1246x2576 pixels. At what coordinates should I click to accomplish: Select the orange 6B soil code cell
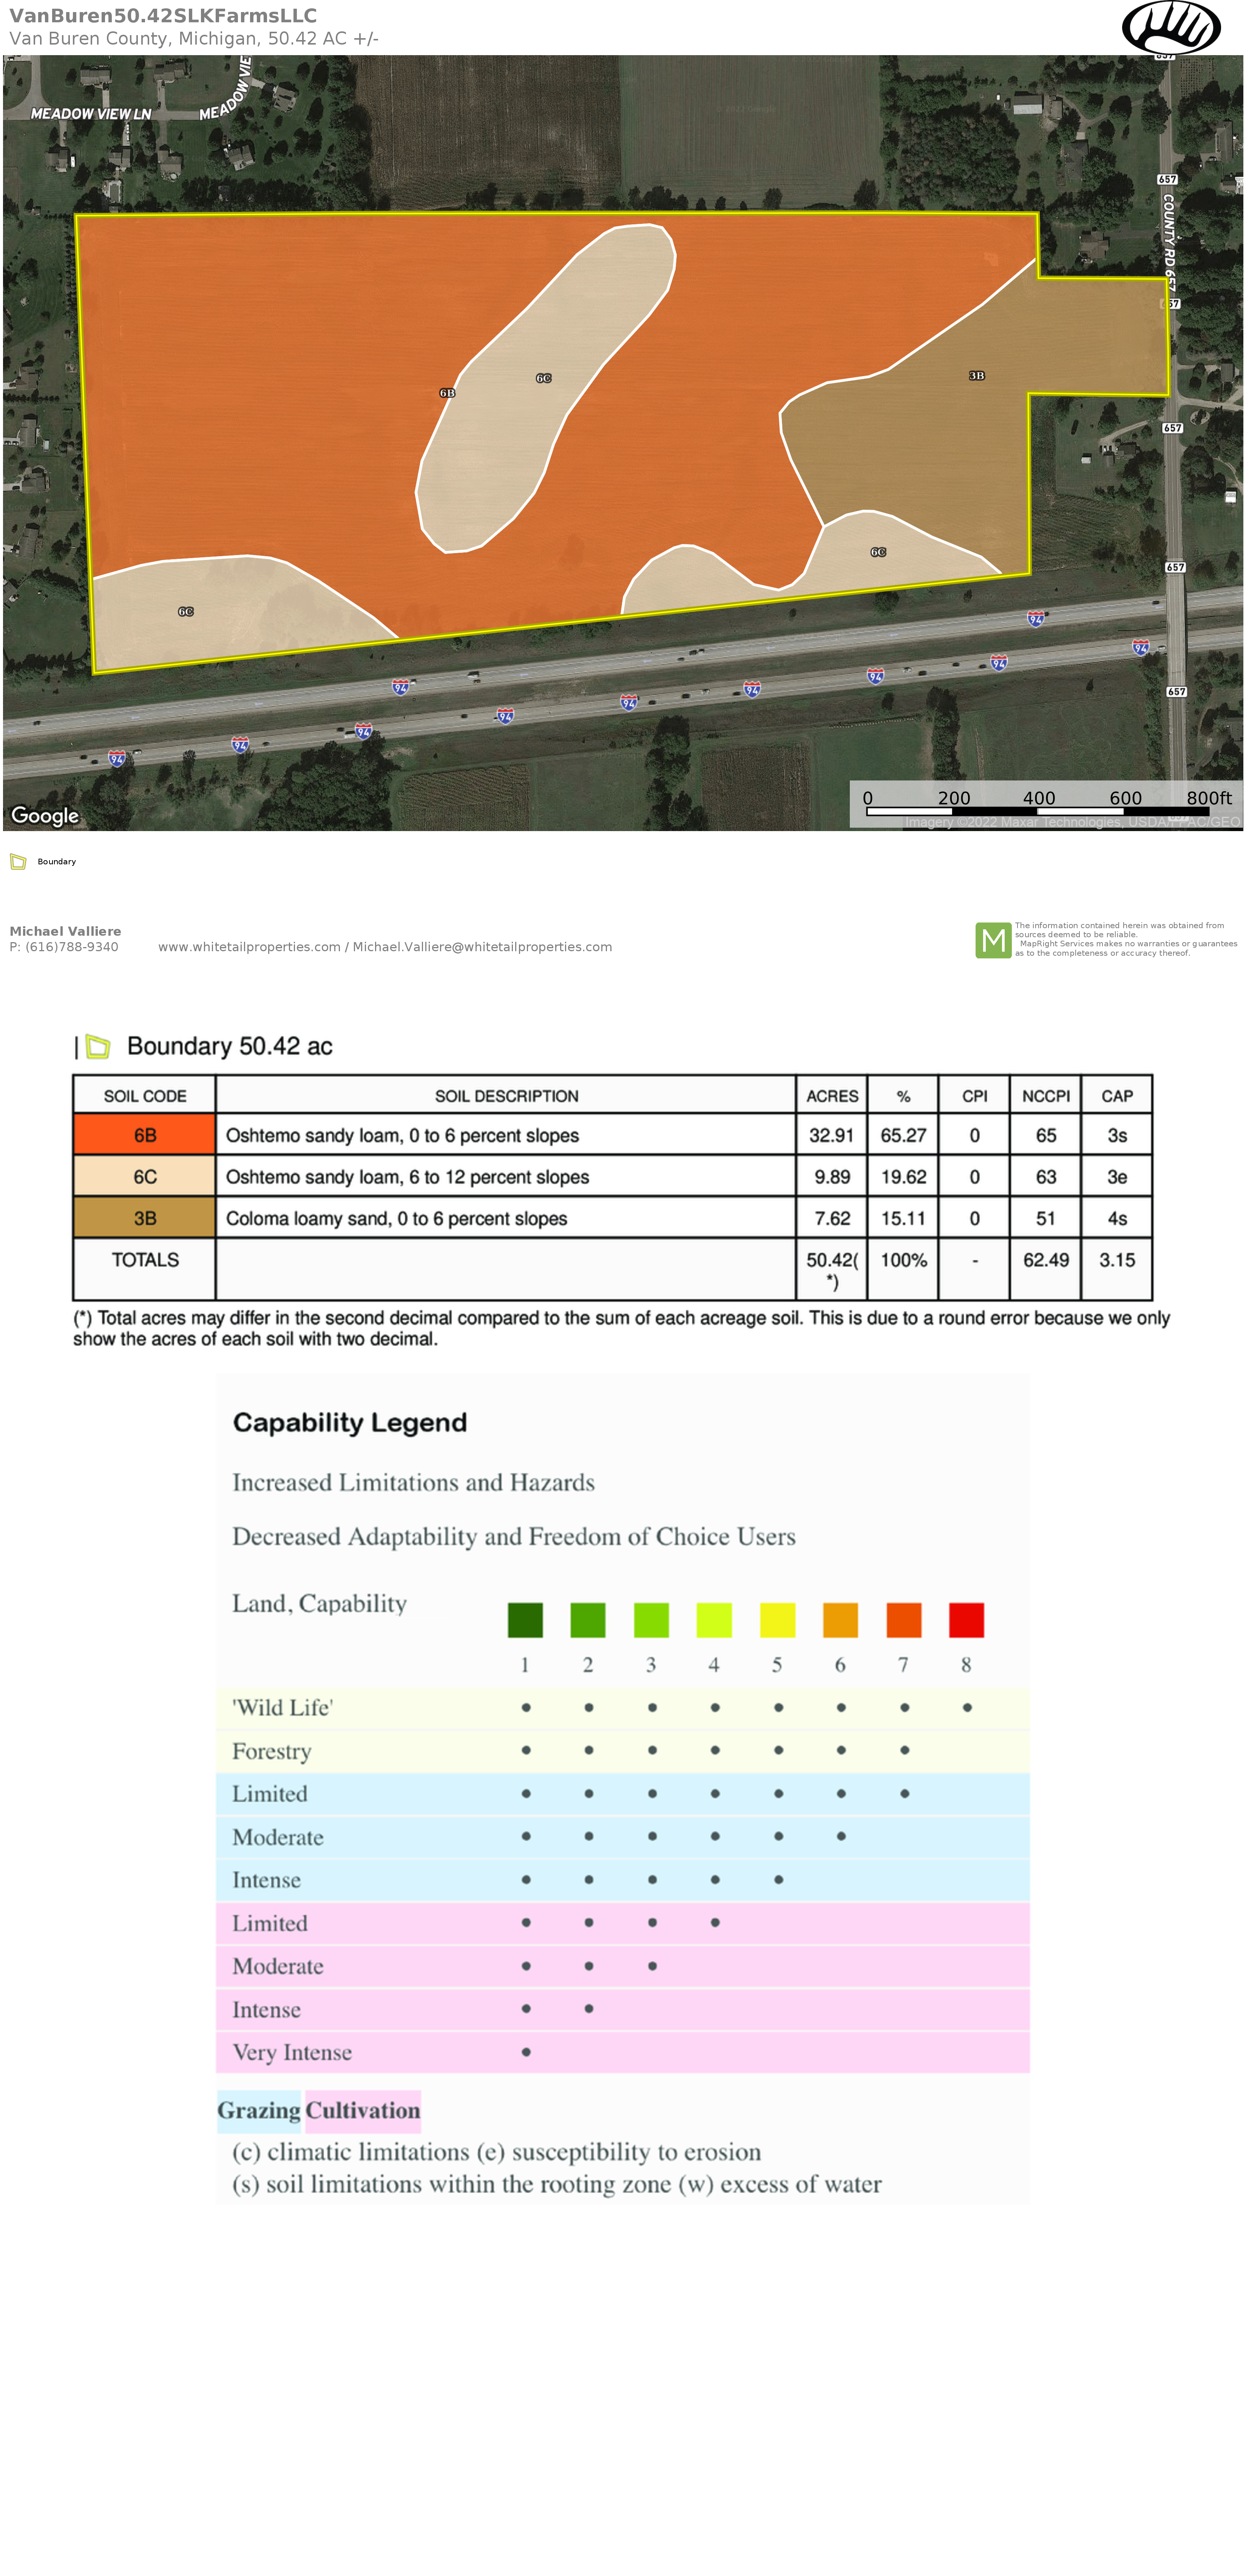pyautogui.click(x=145, y=1135)
